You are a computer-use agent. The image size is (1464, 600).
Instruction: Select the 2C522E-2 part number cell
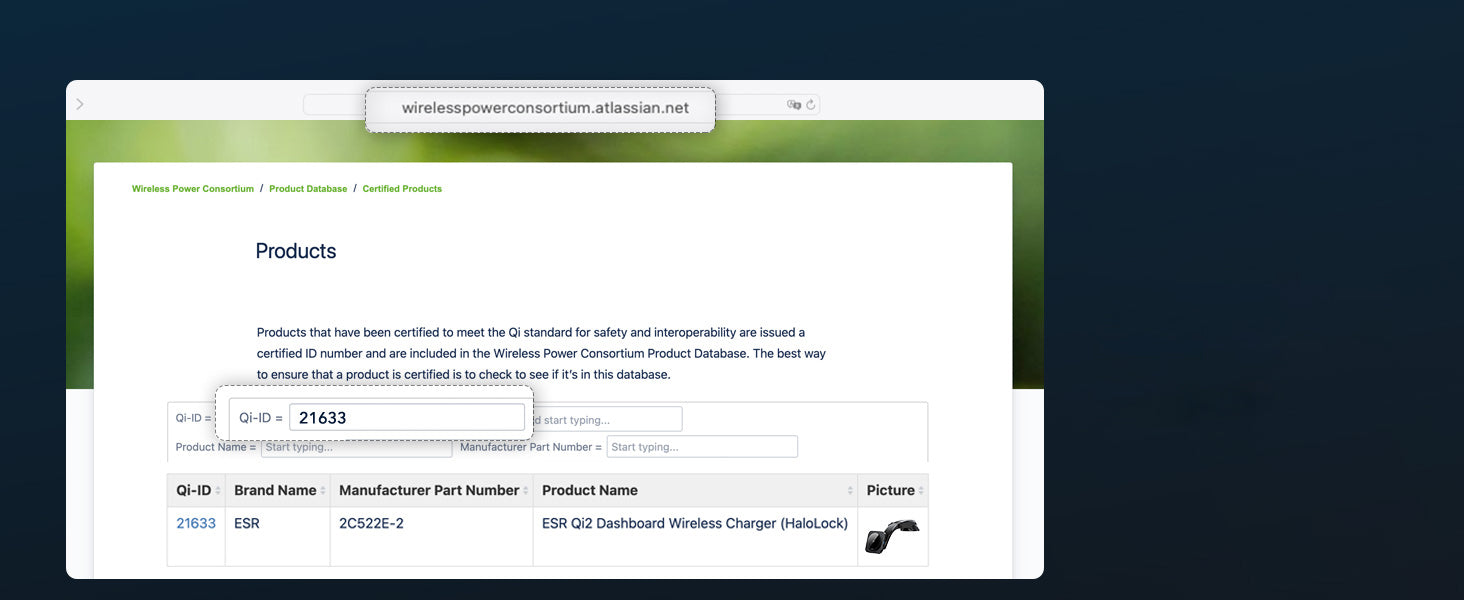click(371, 523)
